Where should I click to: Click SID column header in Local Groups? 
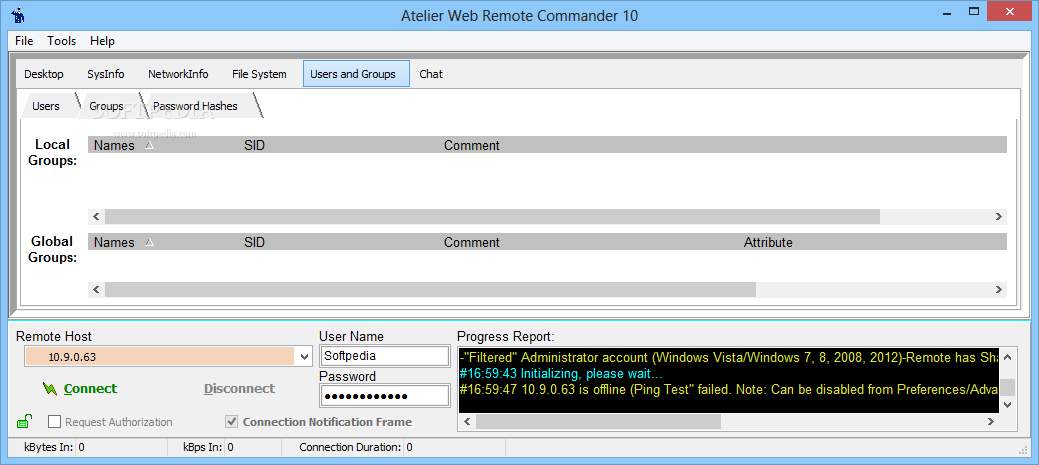tap(254, 145)
